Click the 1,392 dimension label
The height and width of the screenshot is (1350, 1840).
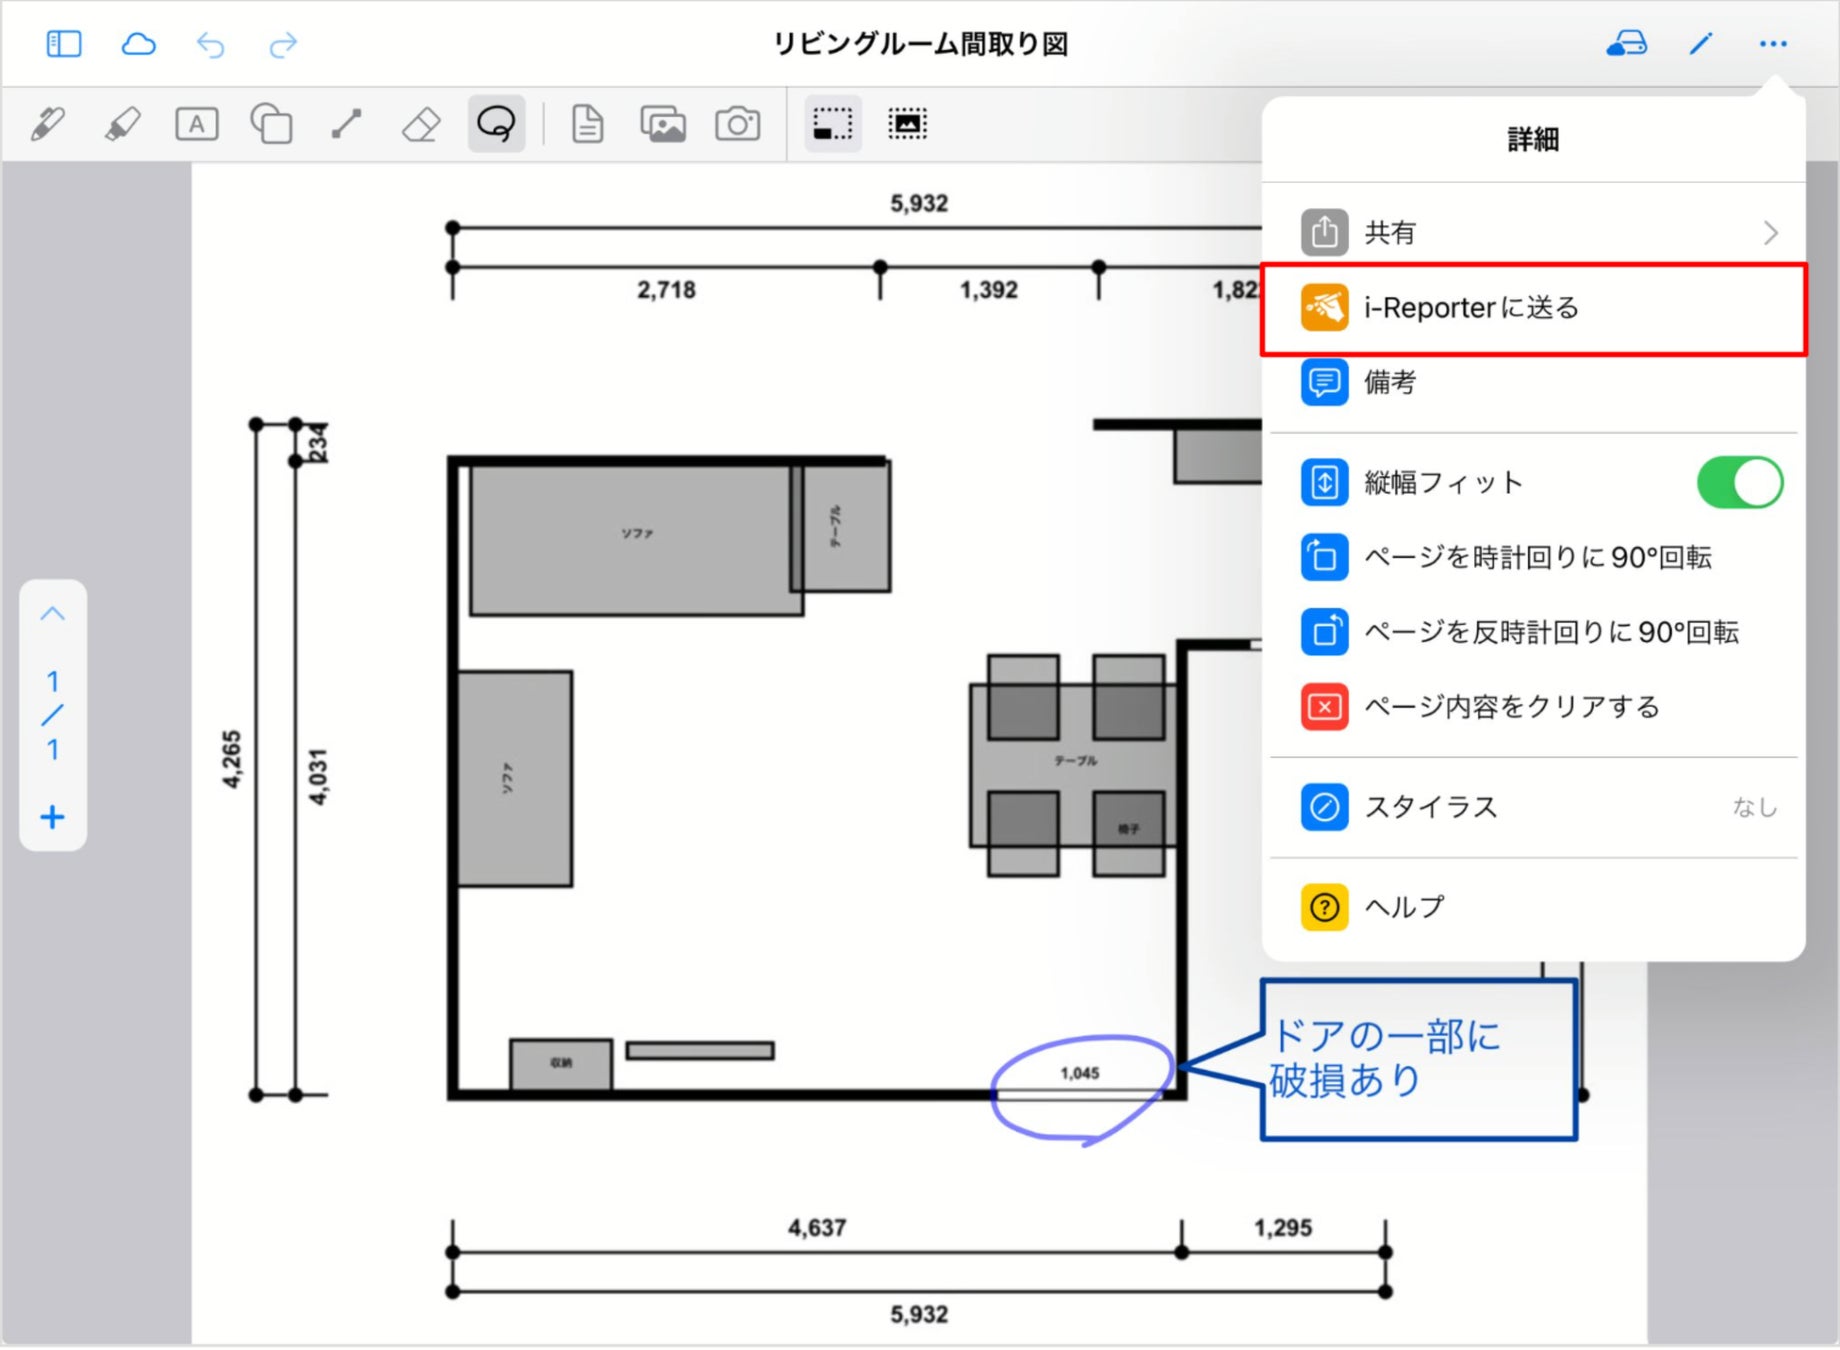(989, 290)
